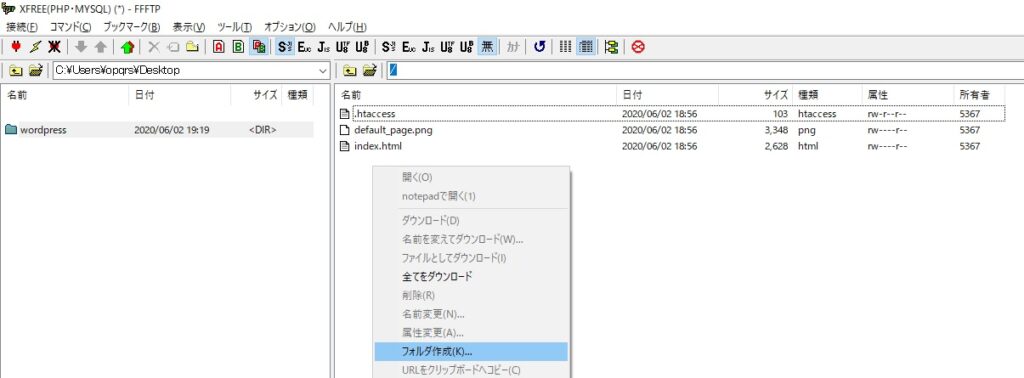
Task: Open the オプション(O) menu
Action: pyautogui.click(x=289, y=27)
